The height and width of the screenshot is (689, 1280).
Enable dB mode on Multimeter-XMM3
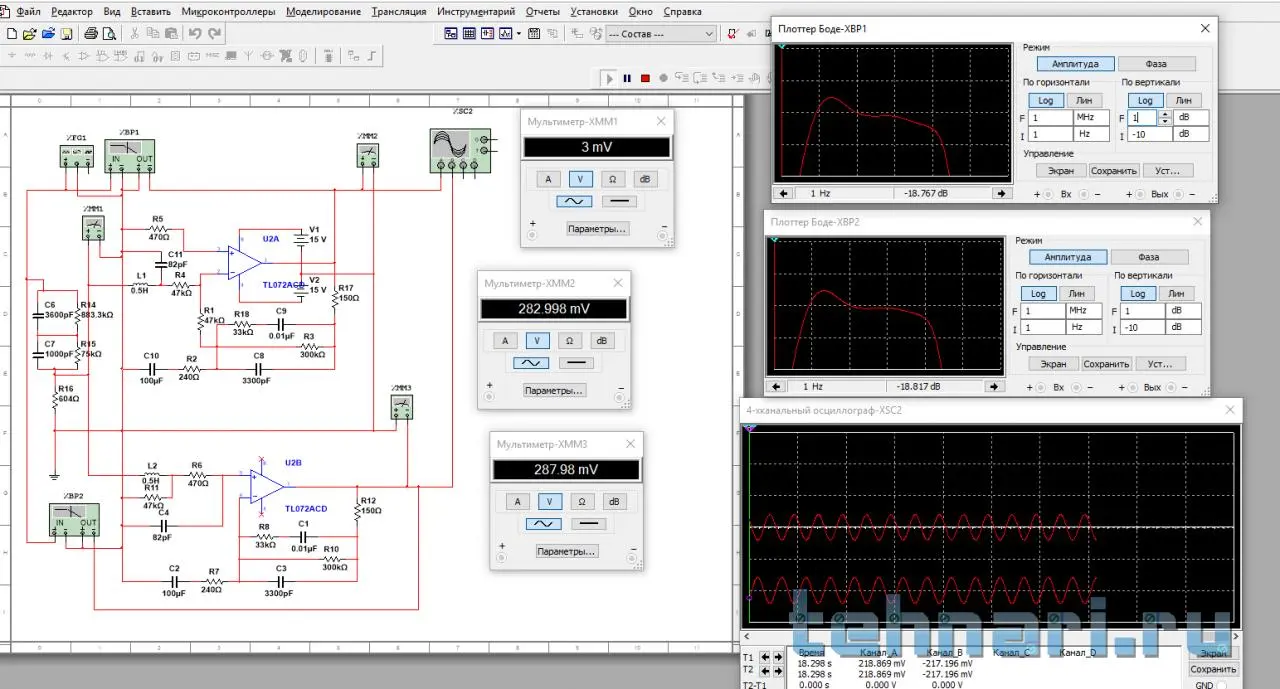(x=614, y=502)
